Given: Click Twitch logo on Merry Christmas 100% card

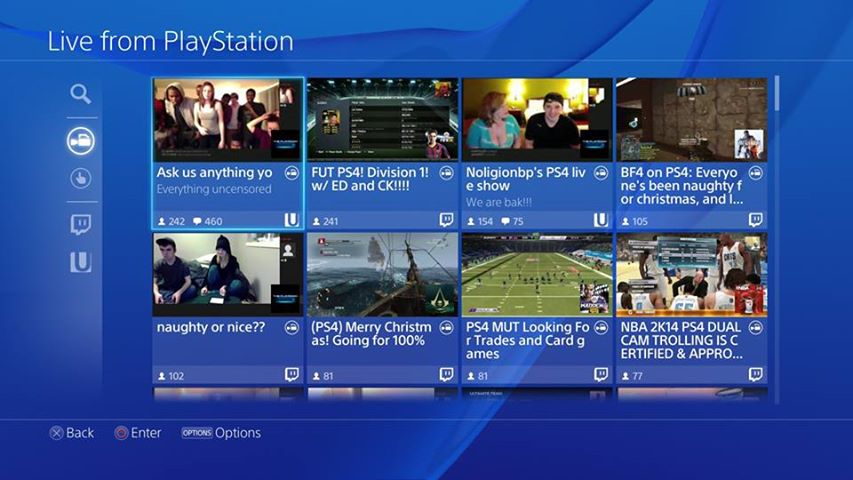Looking at the screenshot, I should pyautogui.click(x=446, y=374).
